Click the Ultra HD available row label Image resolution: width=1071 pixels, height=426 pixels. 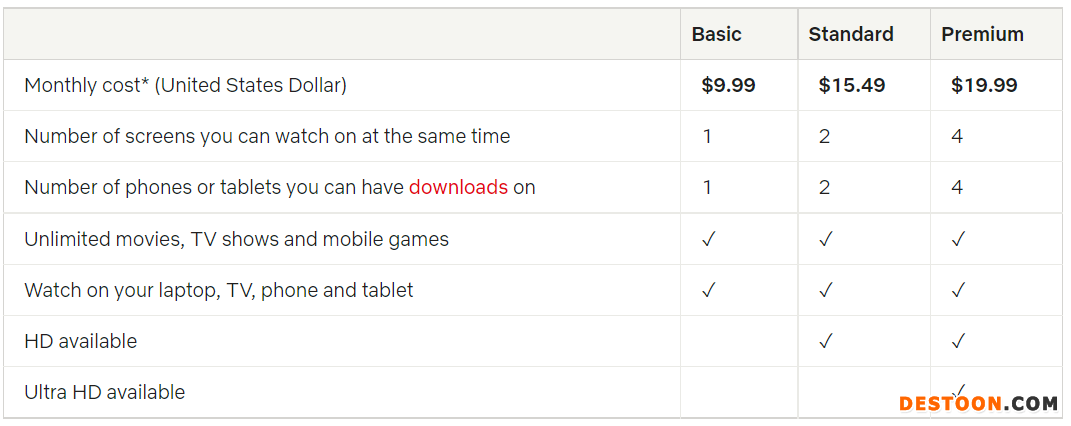tap(104, 392)
